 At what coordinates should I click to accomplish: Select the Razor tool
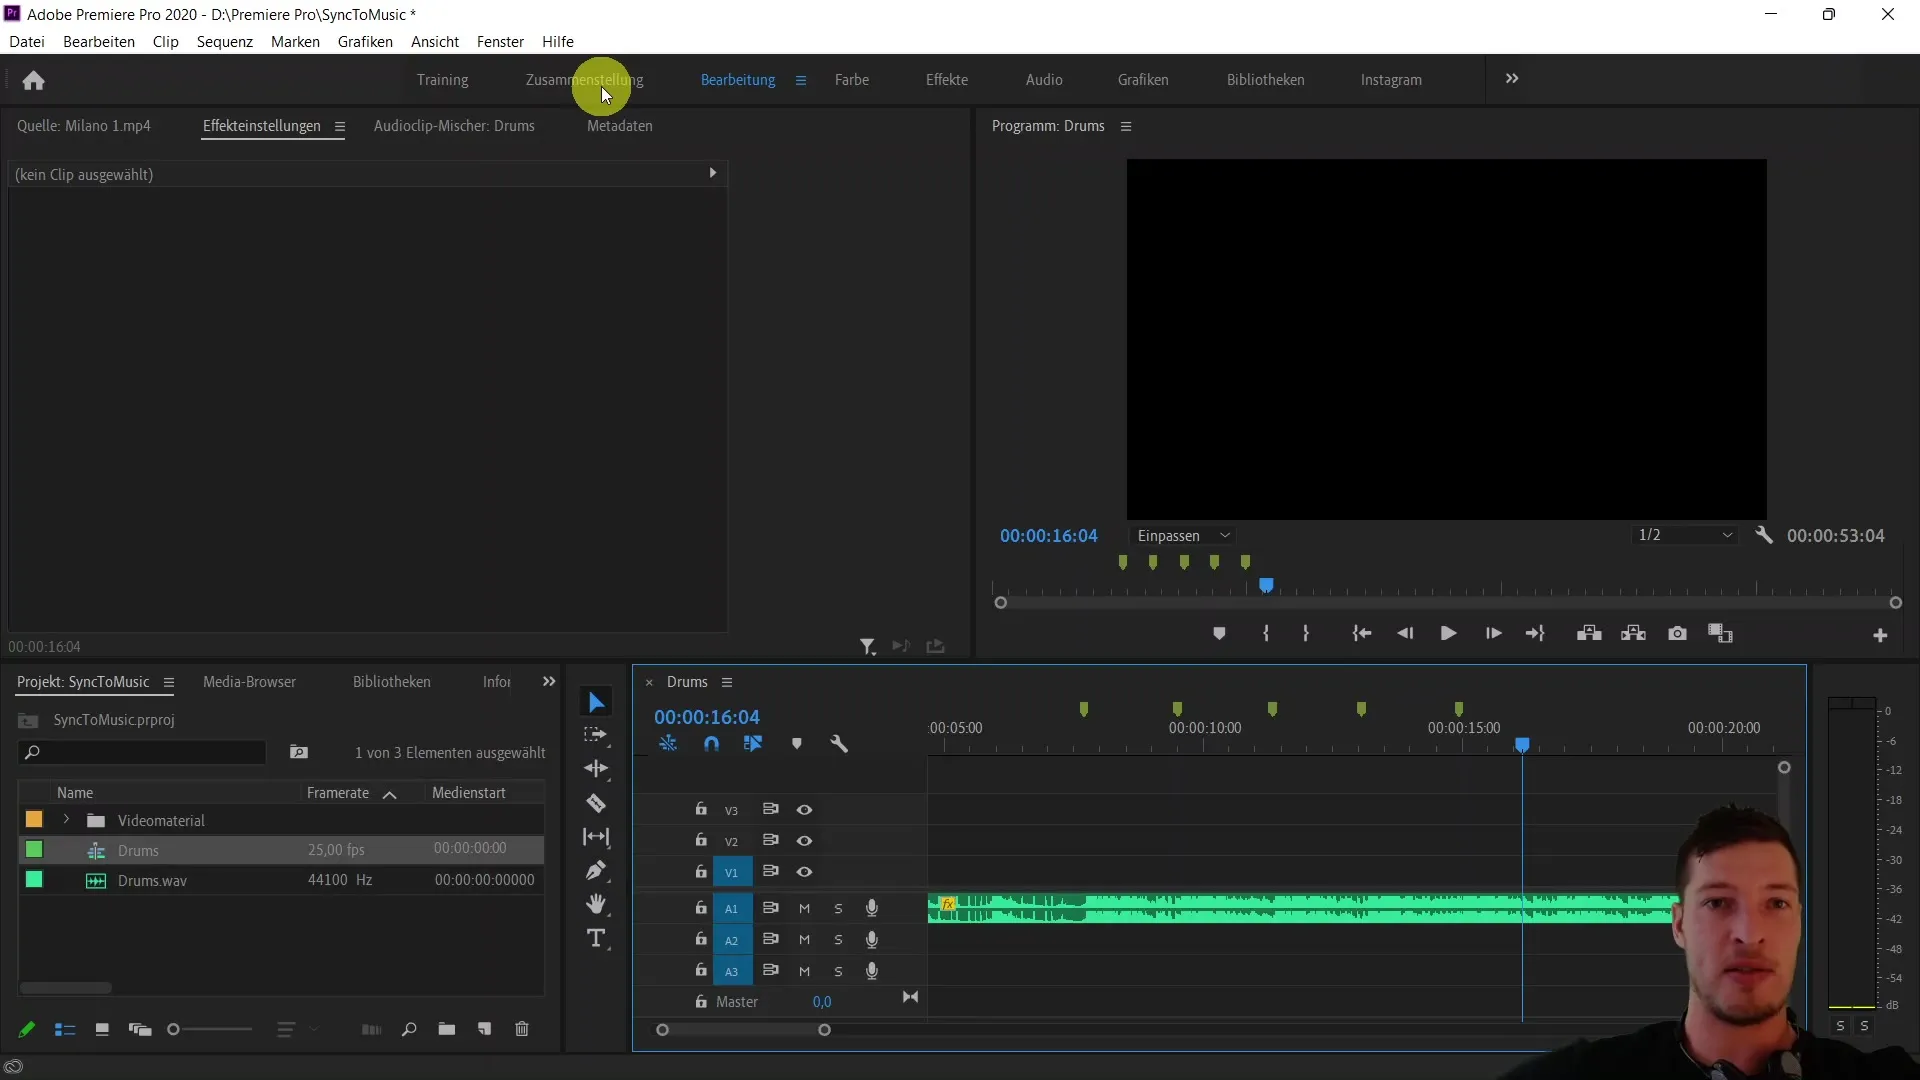[596, 803]
